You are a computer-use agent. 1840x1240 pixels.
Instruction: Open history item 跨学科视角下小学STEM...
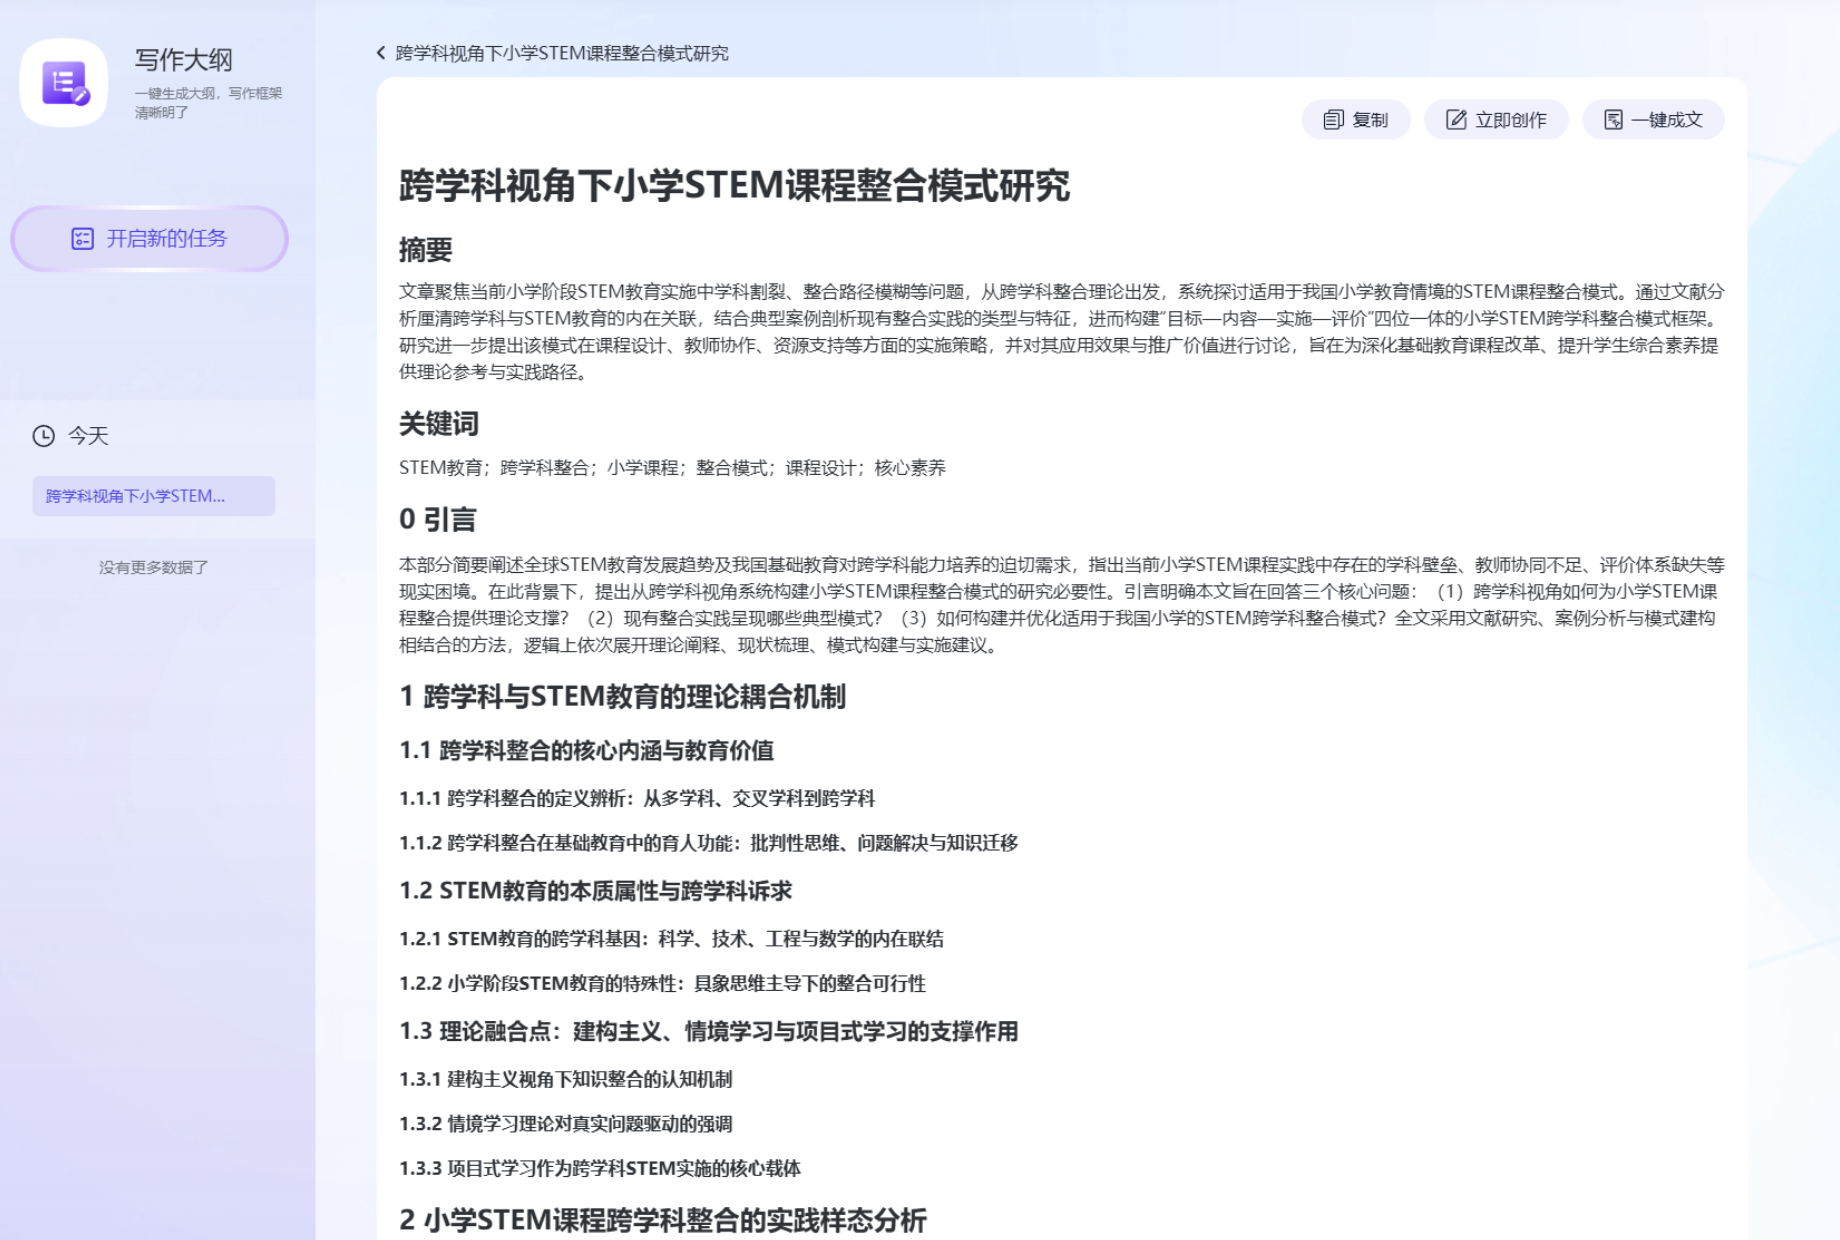(x=154, y=496)
